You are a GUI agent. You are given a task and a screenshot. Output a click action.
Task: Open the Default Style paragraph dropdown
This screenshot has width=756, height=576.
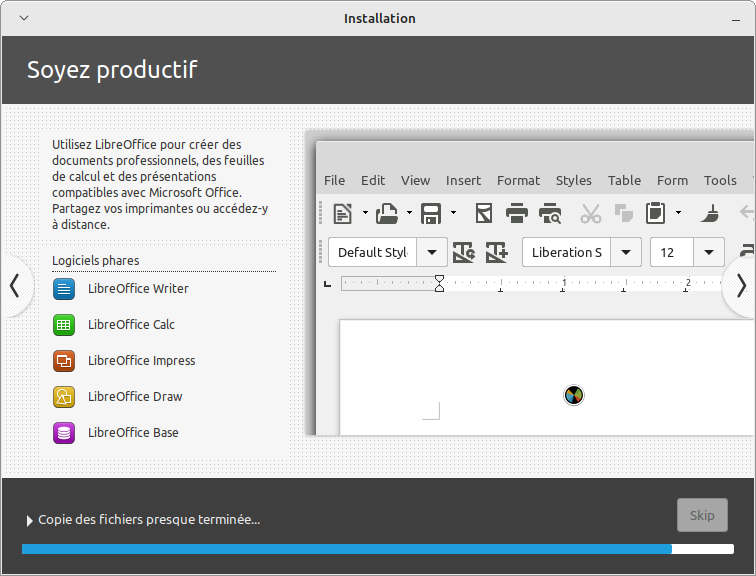click(x=431, y=252)
